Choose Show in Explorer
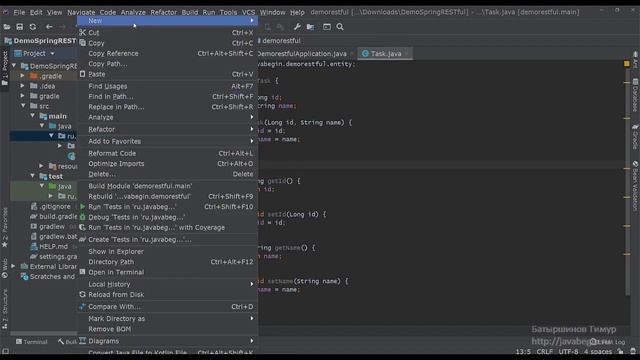 point(167,251)
